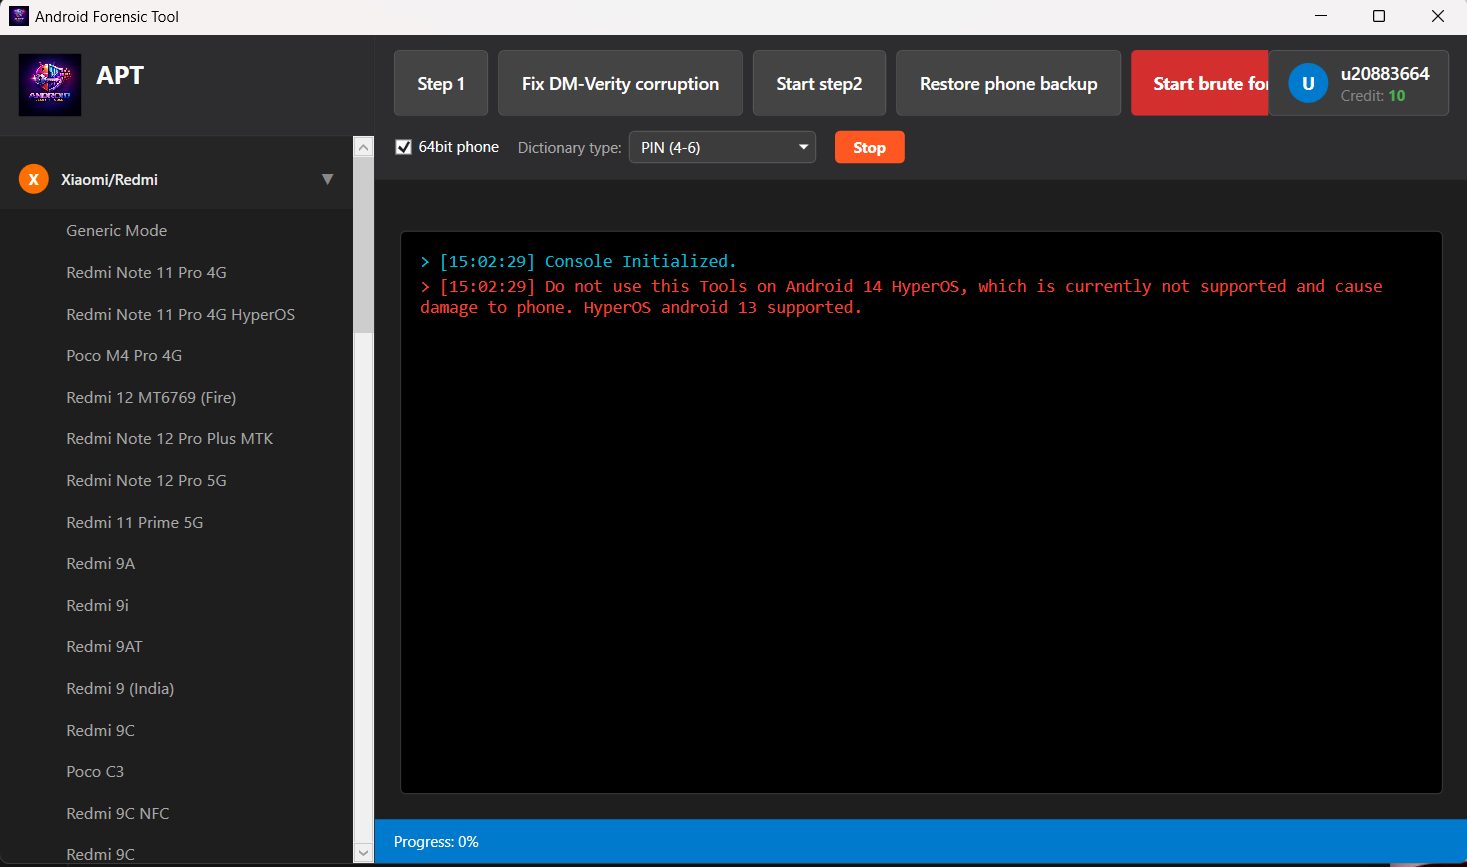Click the Step 1 button
This screenshot has height=867, width=1467.
pyautogui.click(x=441, y=83)
